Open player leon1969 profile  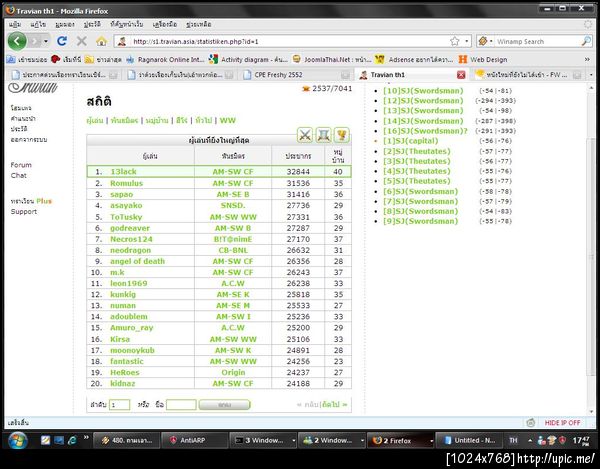[129, 283]
